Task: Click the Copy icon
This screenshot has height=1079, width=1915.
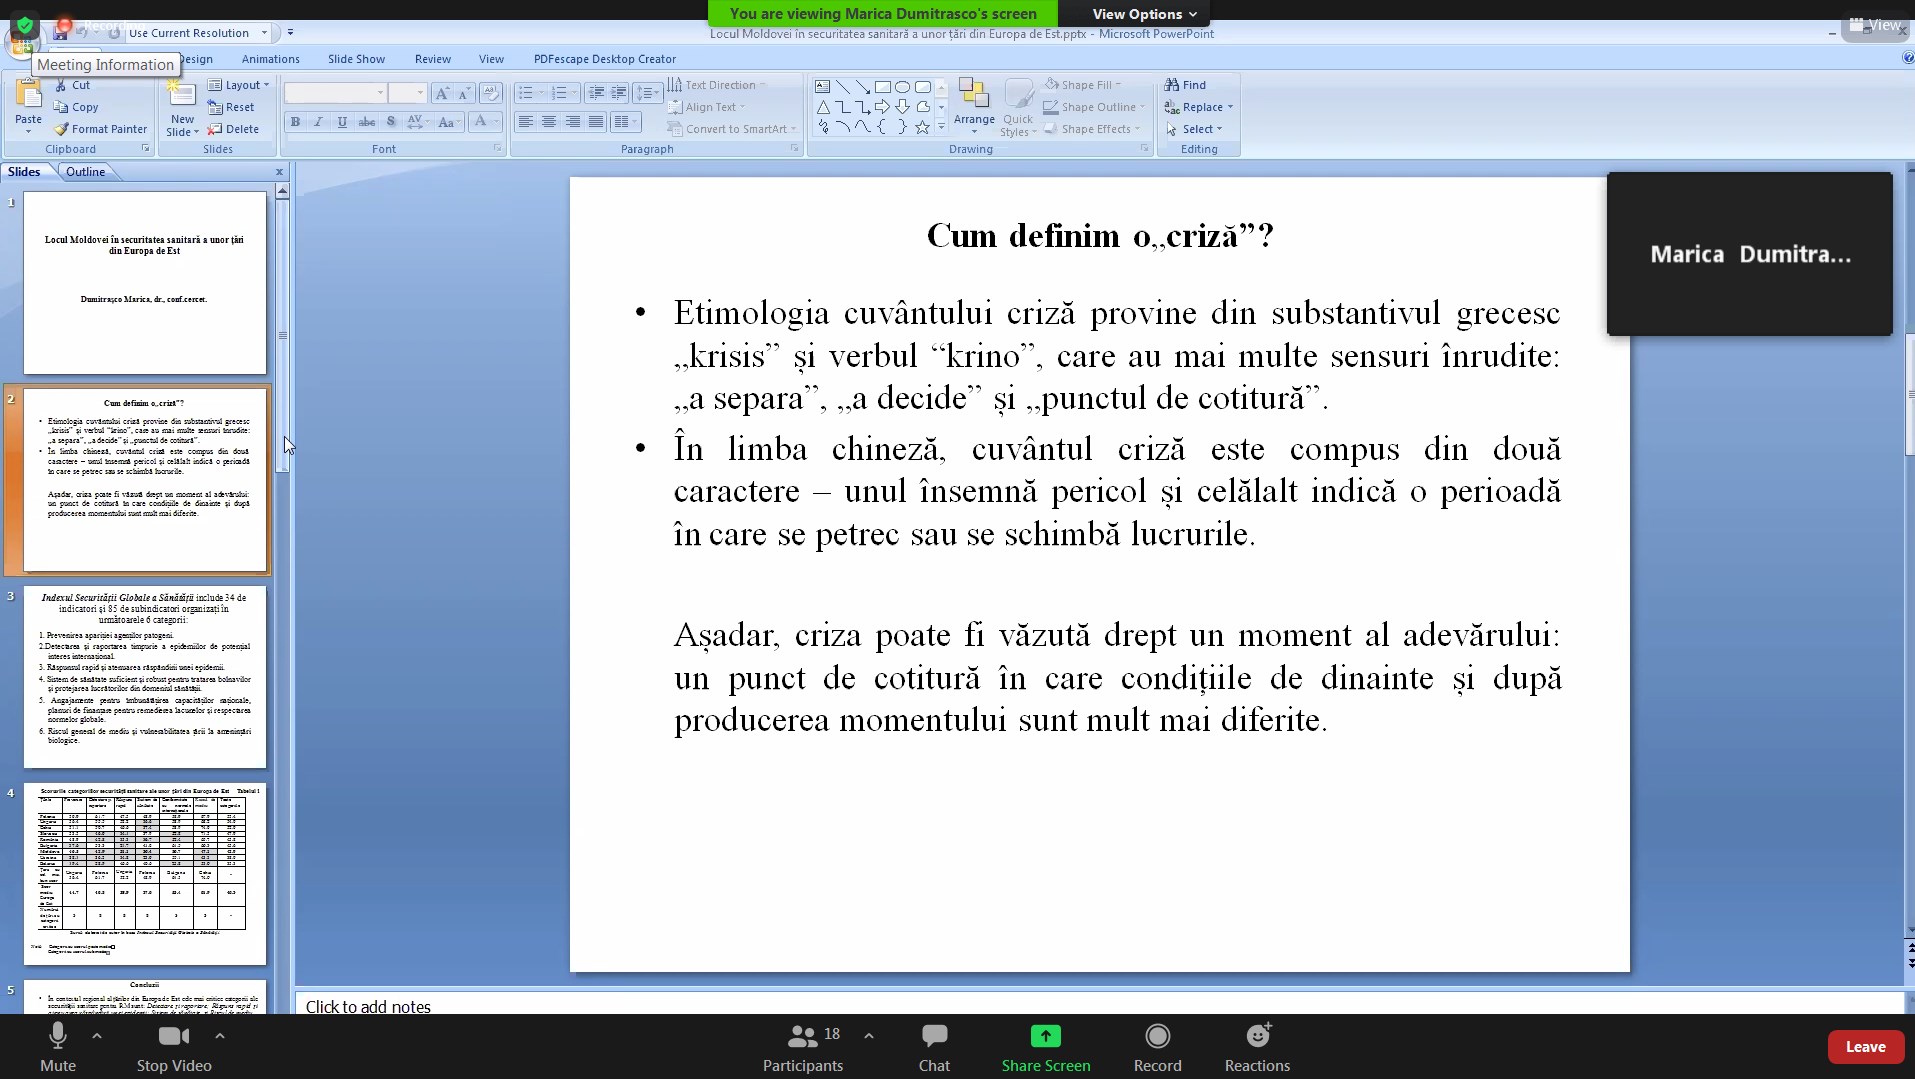Action: coord(61,107)
